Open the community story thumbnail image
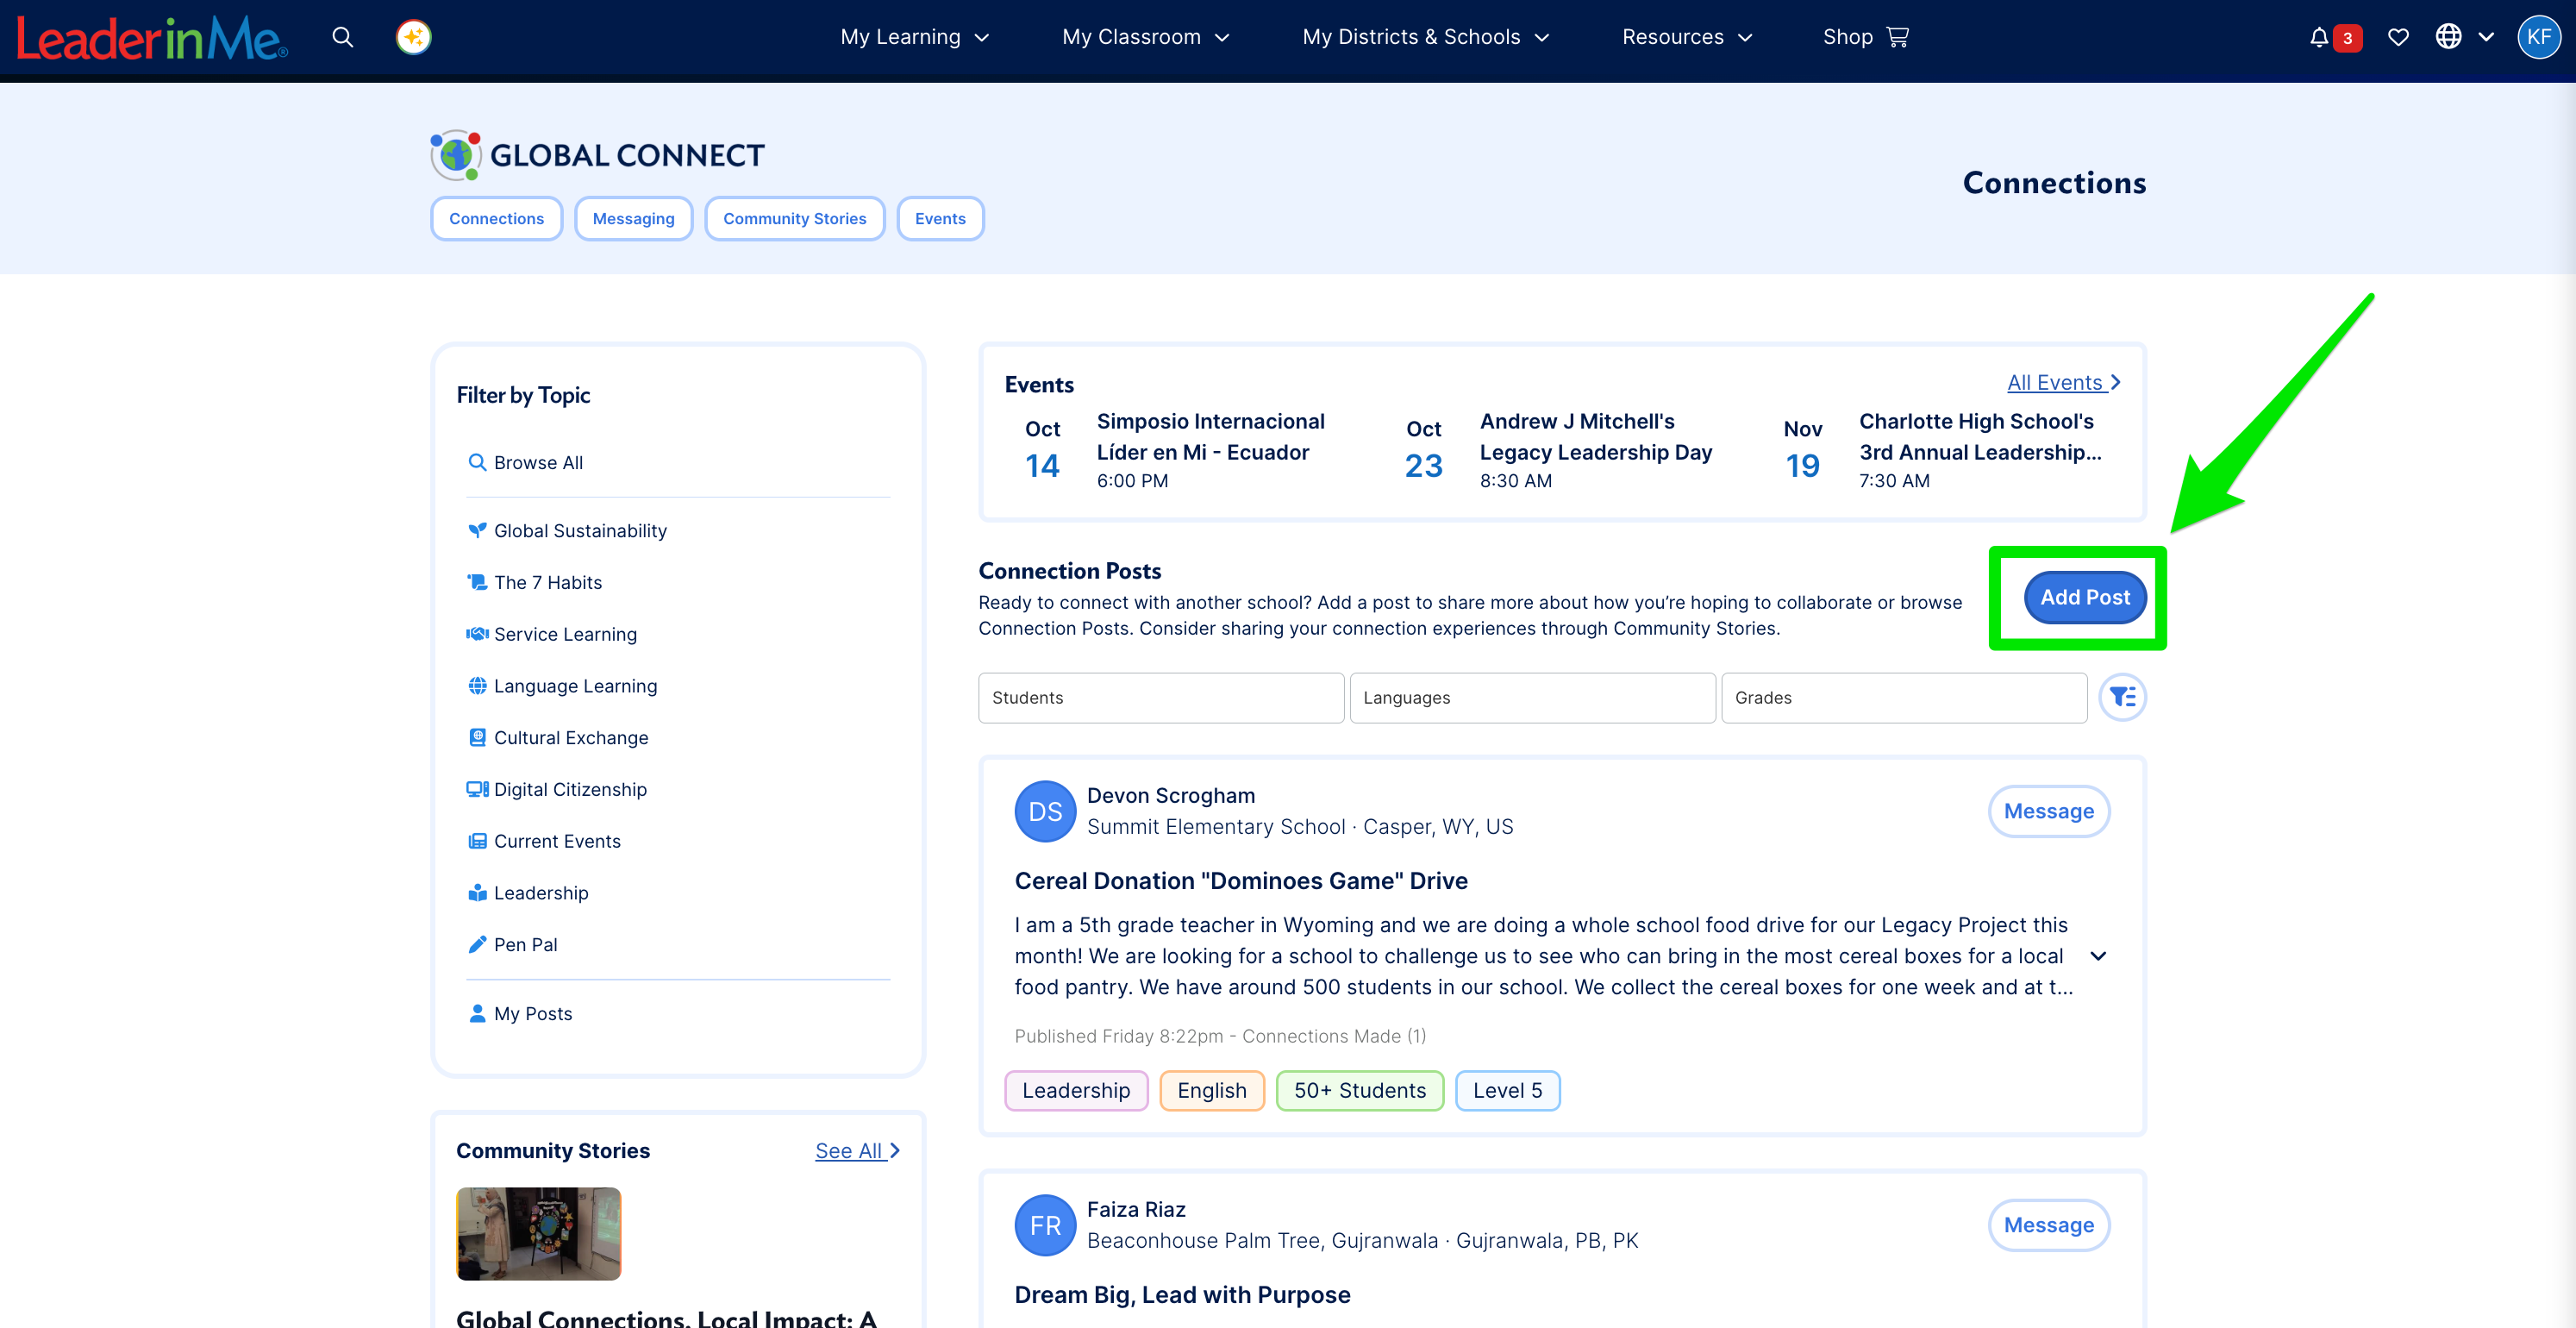 pyautogui.click(x=538, y=1233)
